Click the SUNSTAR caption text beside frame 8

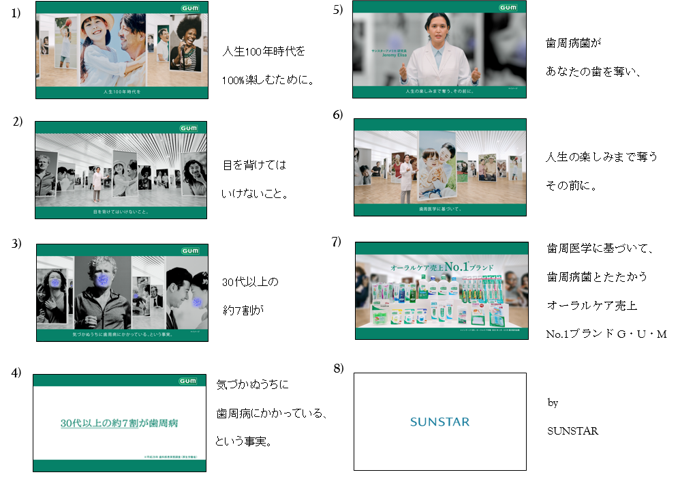(x=573, y=431)
